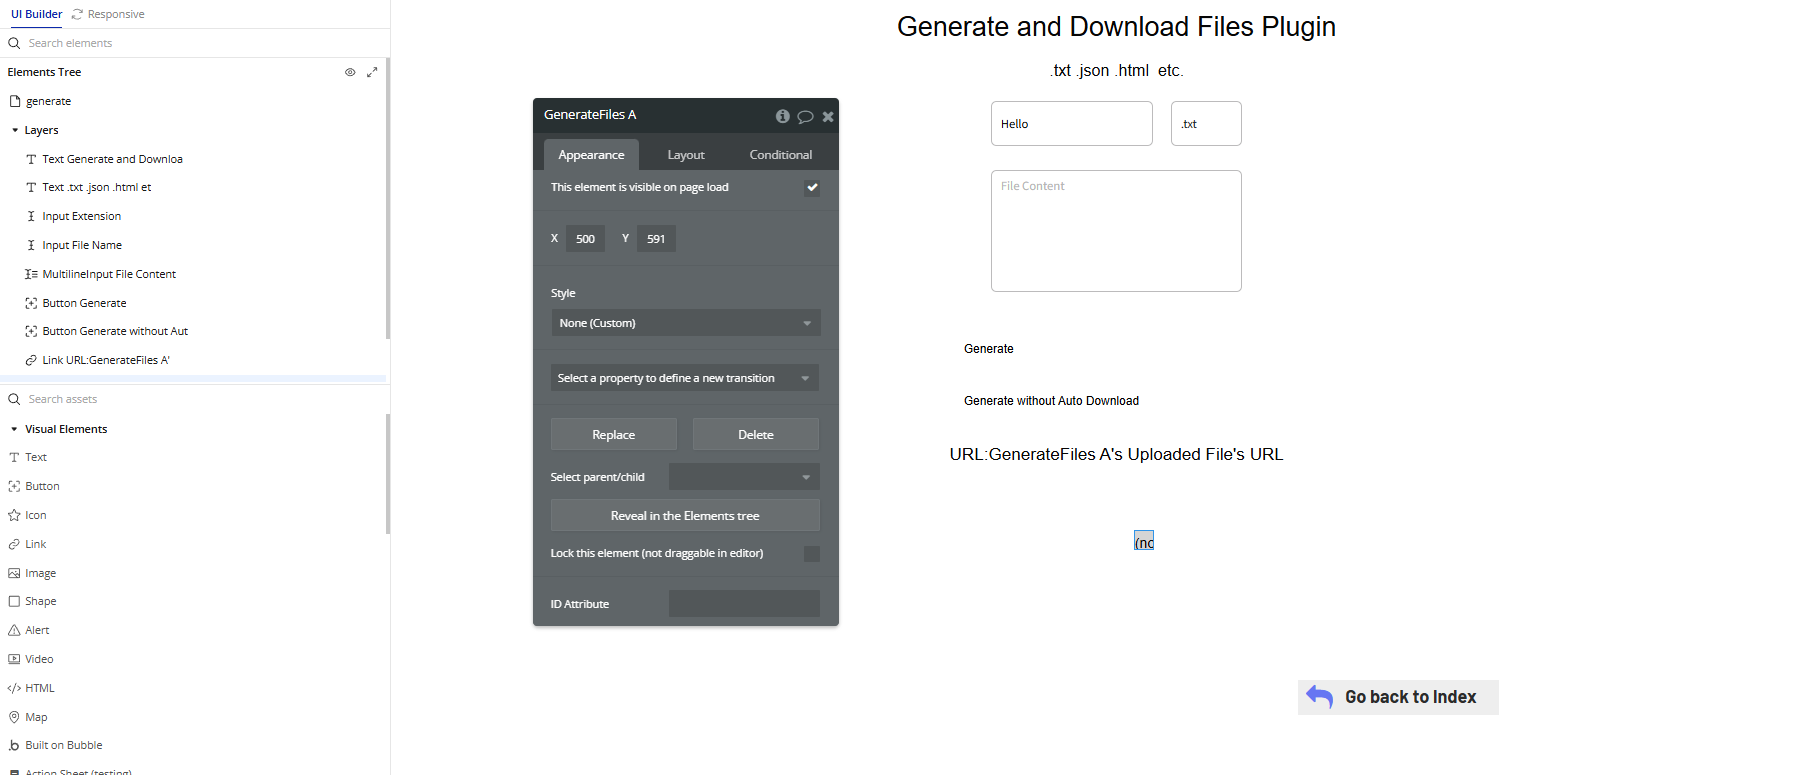Click the Generate and Download Files Plugin heading
This screenshot has height=775, width=1811.
pos(1116,27)
